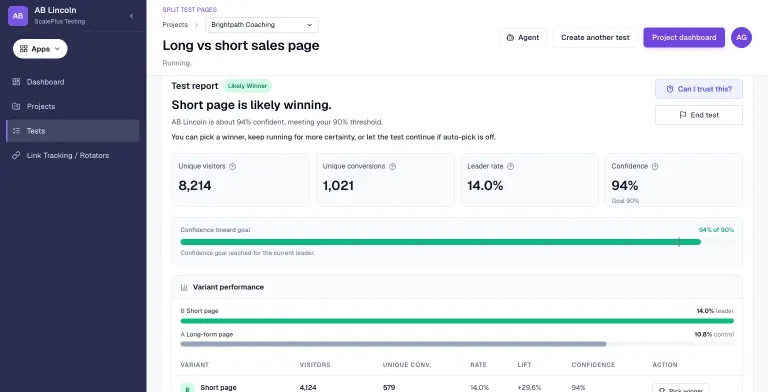
Task: Click the Variant performance chart icon
Action: [184, 287]
